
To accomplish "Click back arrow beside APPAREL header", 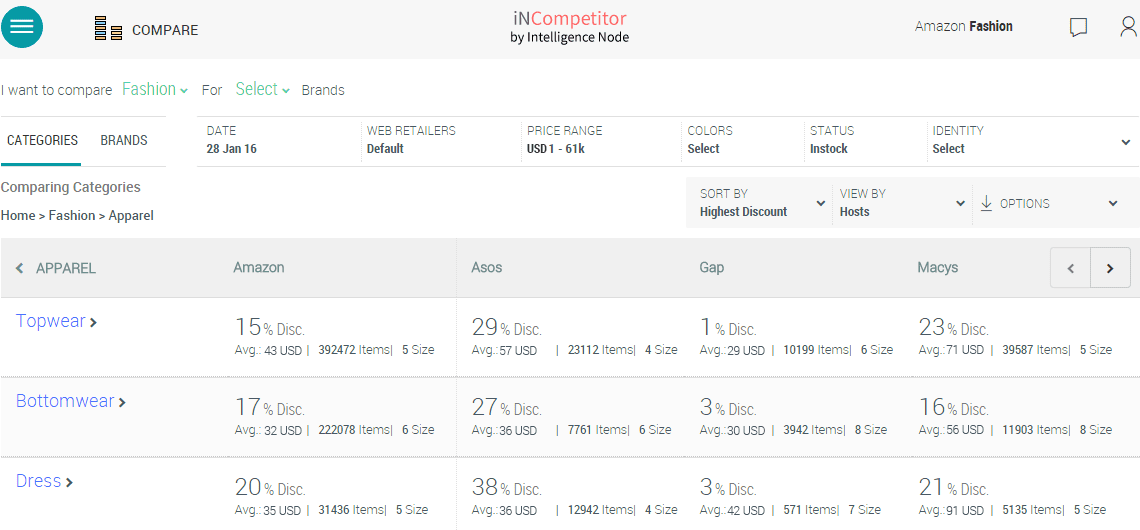I will [x=20, y=268].
